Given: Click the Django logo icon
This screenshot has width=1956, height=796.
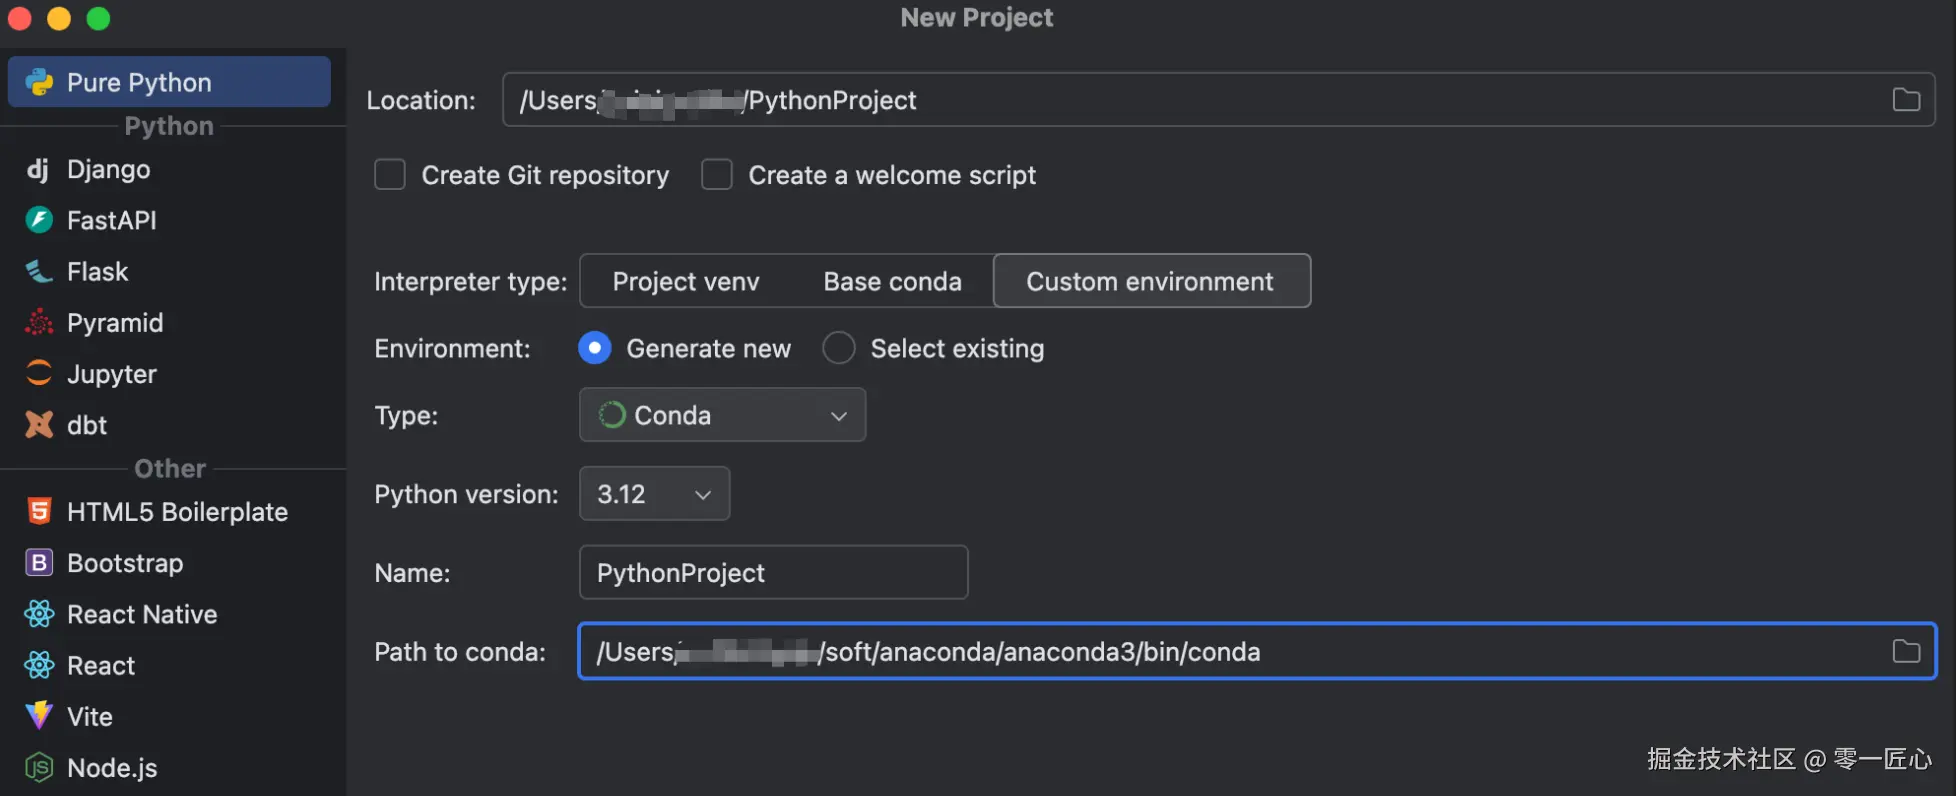Looking at the screenshot, I should click(38, 169).
